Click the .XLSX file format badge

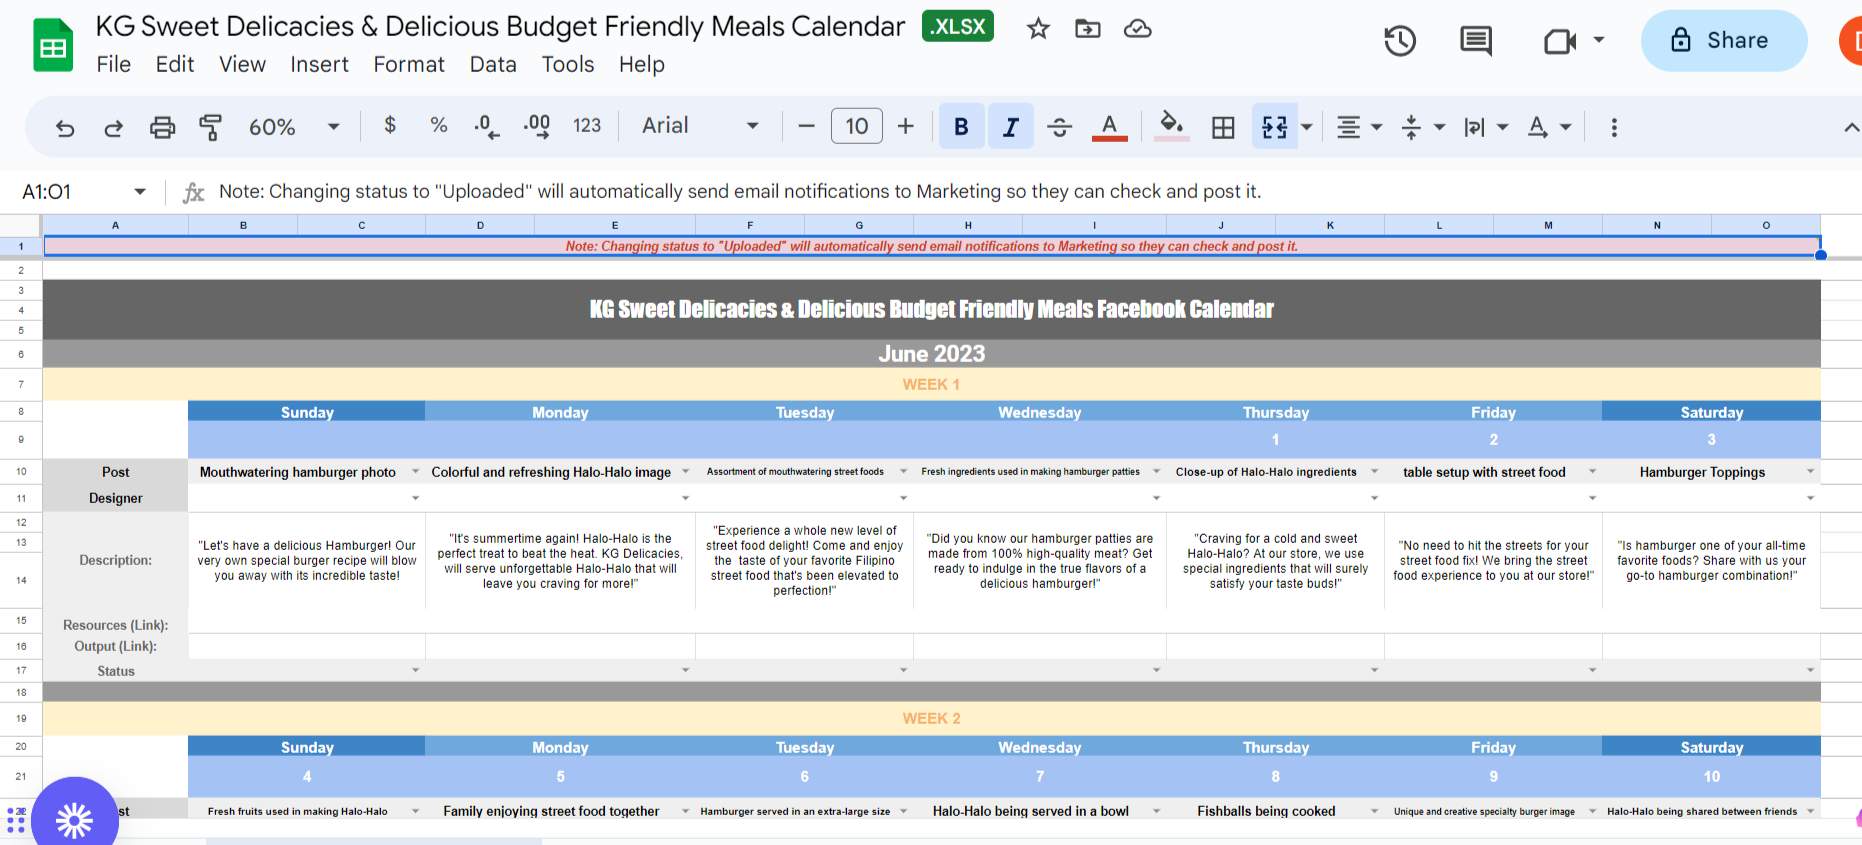point(958,27)
